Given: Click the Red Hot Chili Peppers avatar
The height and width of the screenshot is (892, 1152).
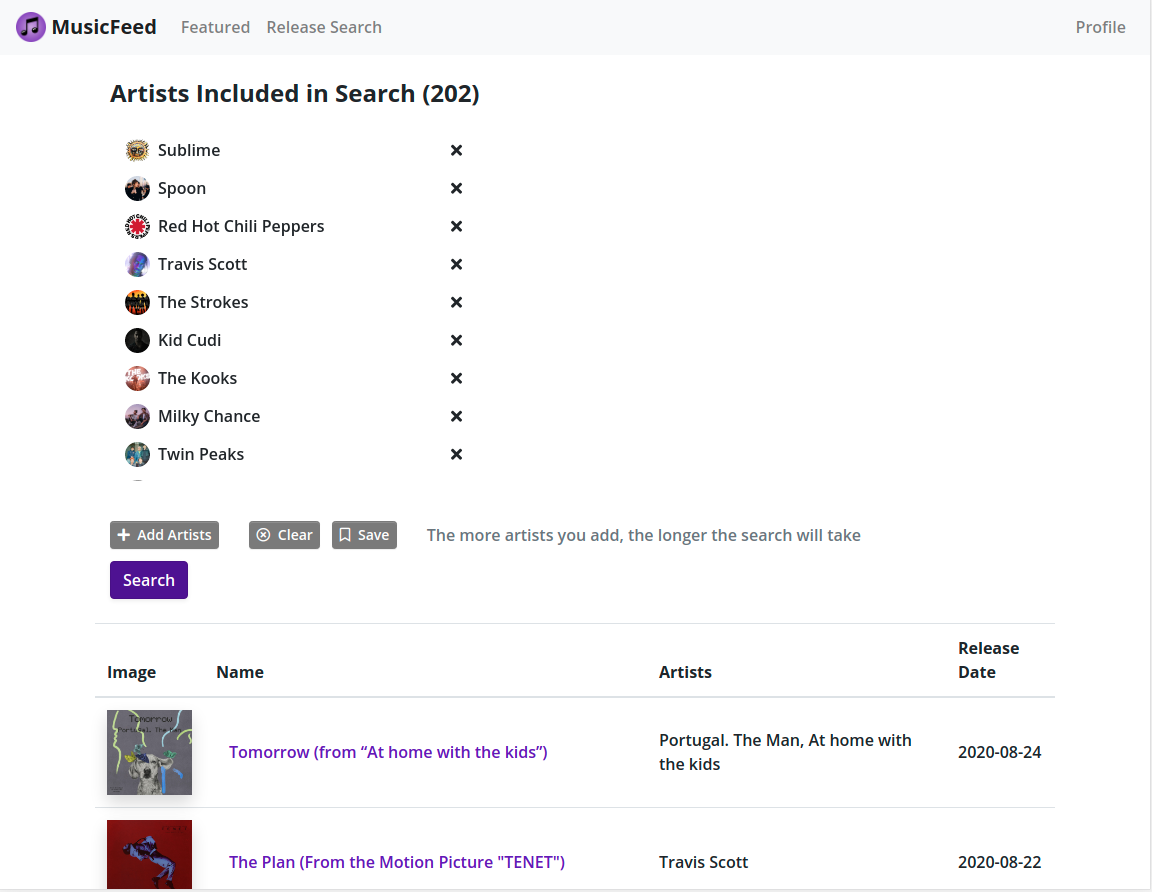Looking at the screenshot, I should point(137,226).
